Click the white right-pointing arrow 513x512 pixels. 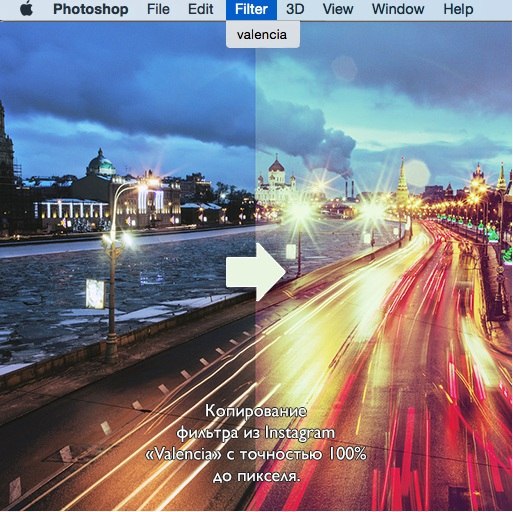(x=256, y=272)
